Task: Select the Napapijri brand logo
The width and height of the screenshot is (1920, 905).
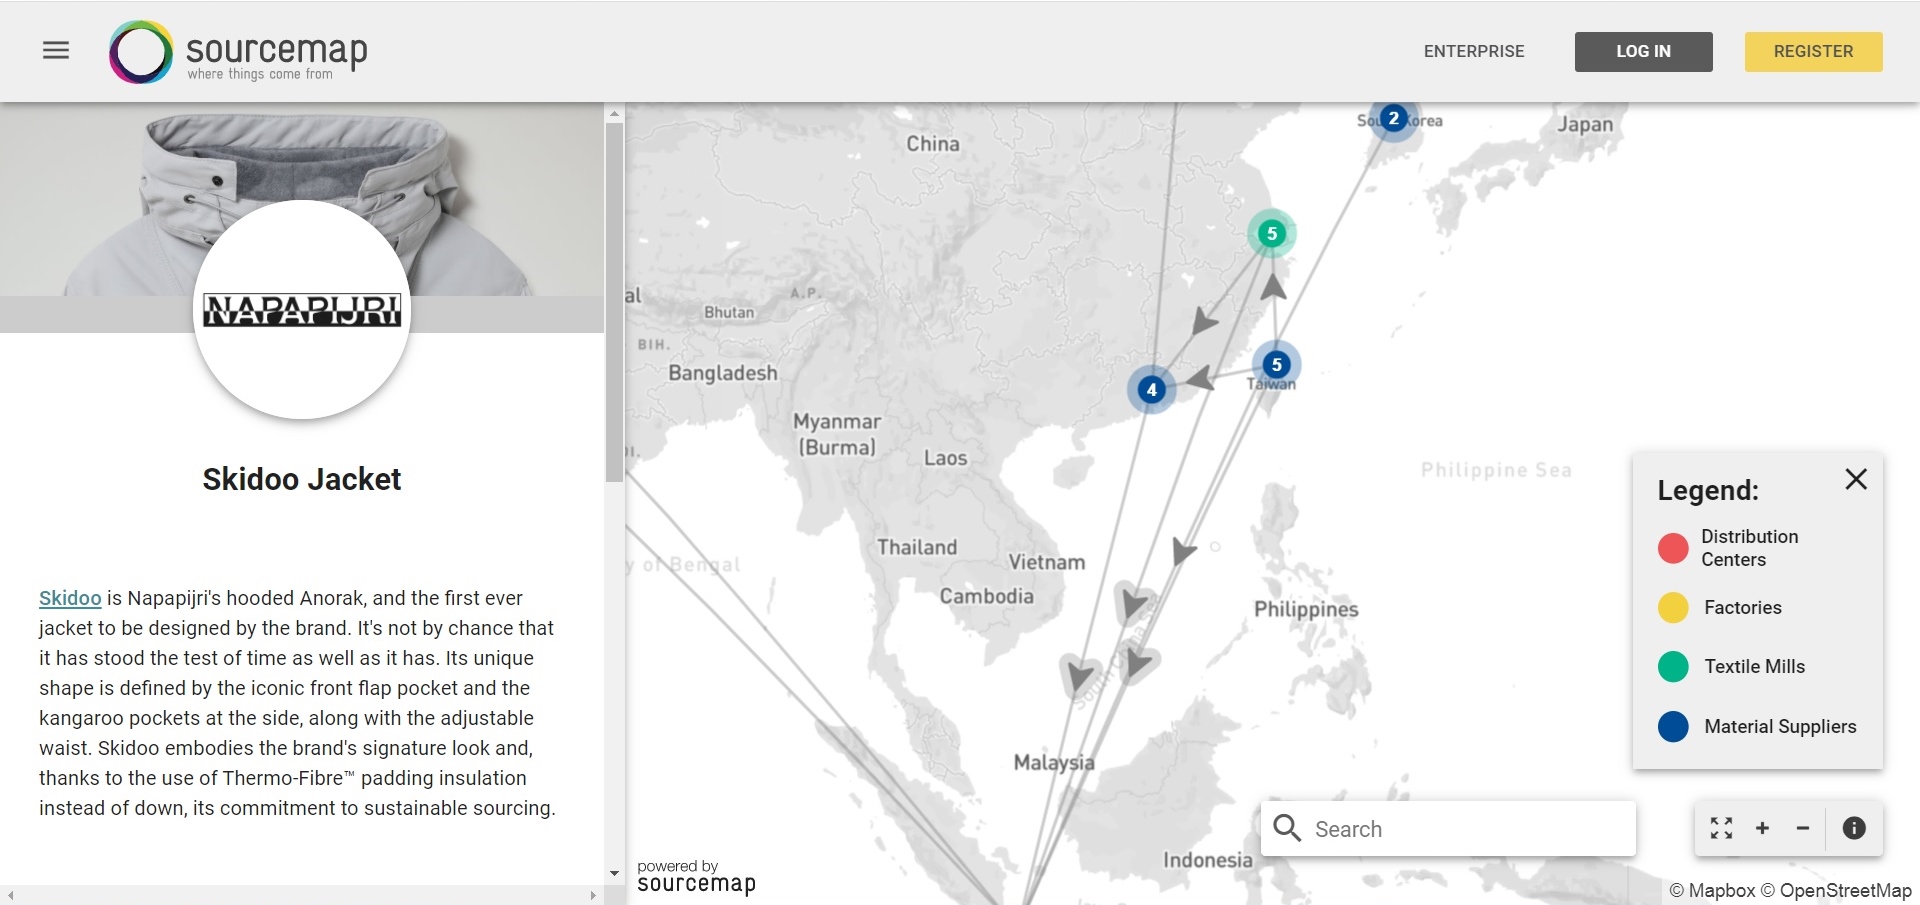Action: [301, 311]
